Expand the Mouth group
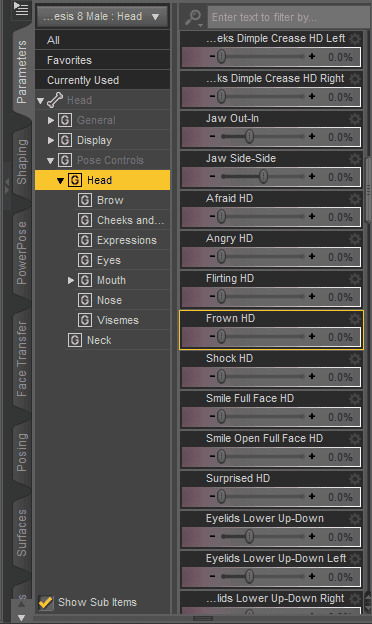Screen dimensions: 372x624 coord(71,280)
